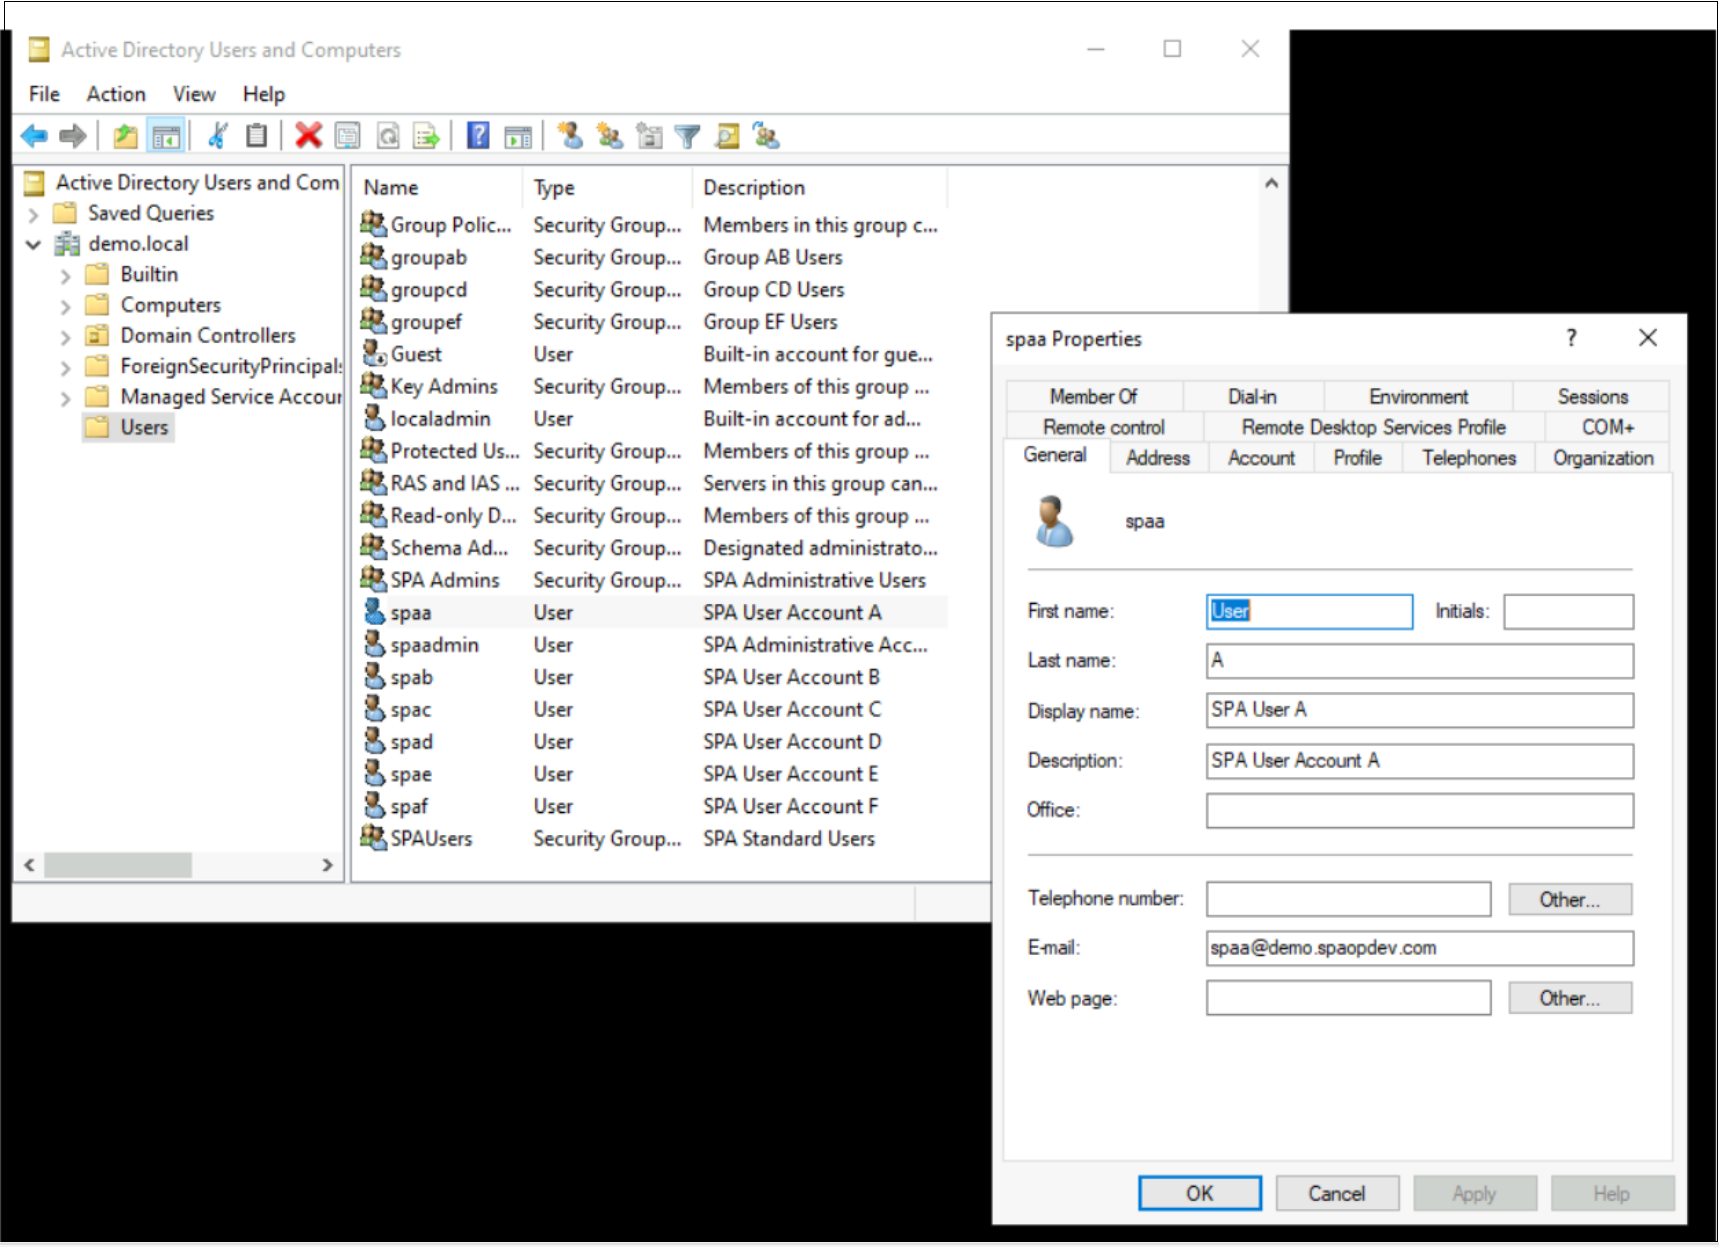This screenshot has height=1247, width=1719.
Task: Create a new user with the toolbar icon
Action: (x=570, y=136)
